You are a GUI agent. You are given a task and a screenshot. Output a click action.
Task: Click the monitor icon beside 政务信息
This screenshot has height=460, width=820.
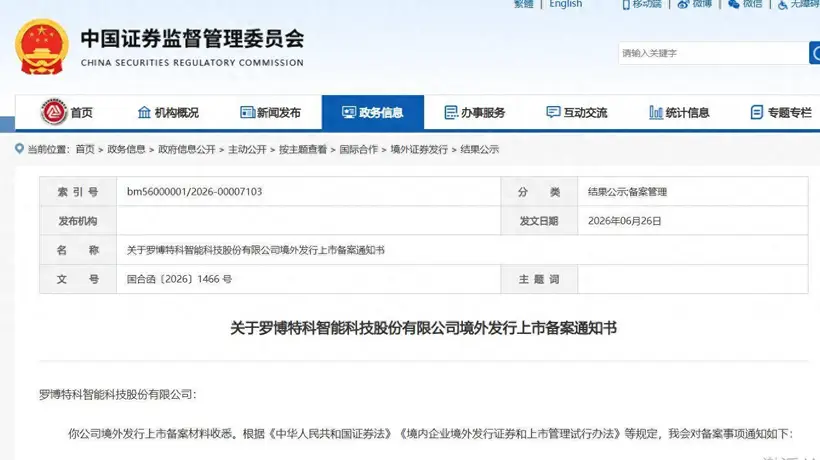(349, 112)
